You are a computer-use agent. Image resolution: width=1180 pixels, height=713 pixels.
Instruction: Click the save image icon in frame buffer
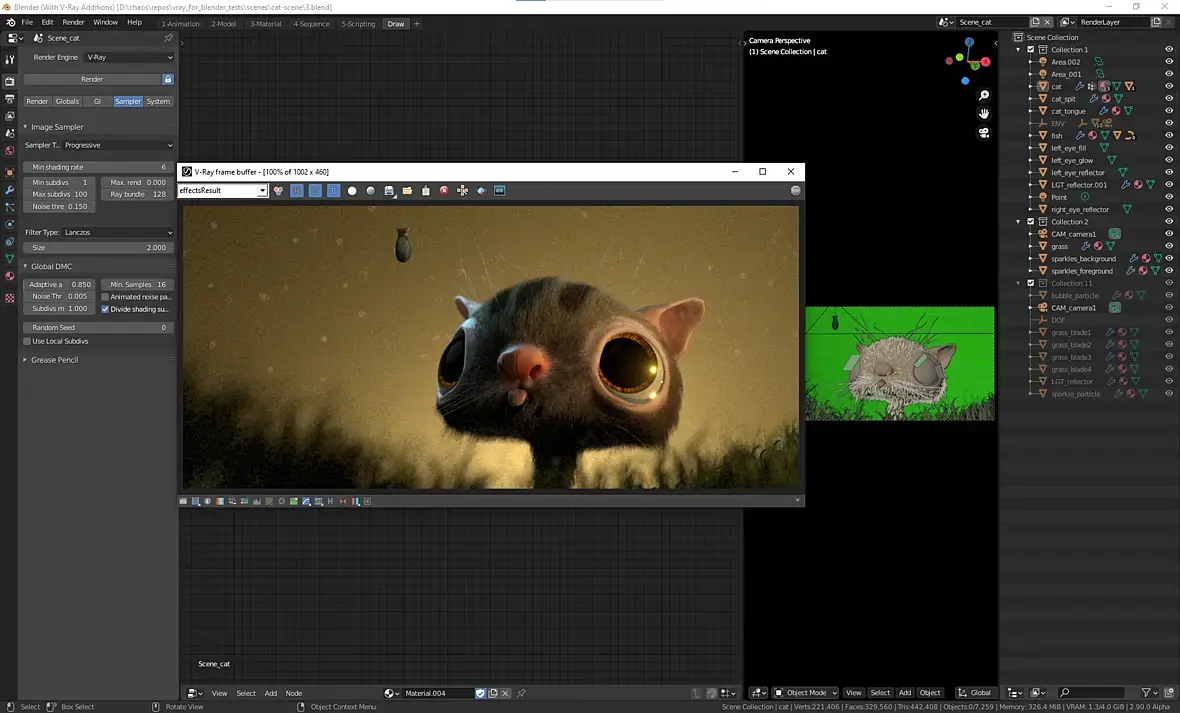389,190
